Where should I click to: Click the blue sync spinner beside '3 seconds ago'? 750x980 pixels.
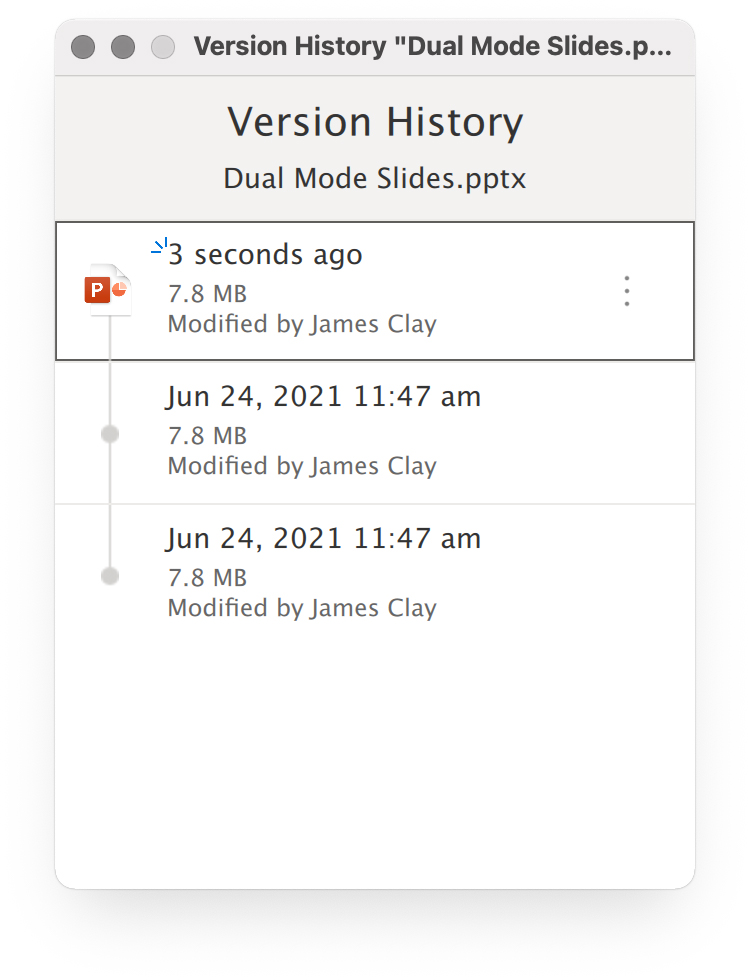(160, 248)
